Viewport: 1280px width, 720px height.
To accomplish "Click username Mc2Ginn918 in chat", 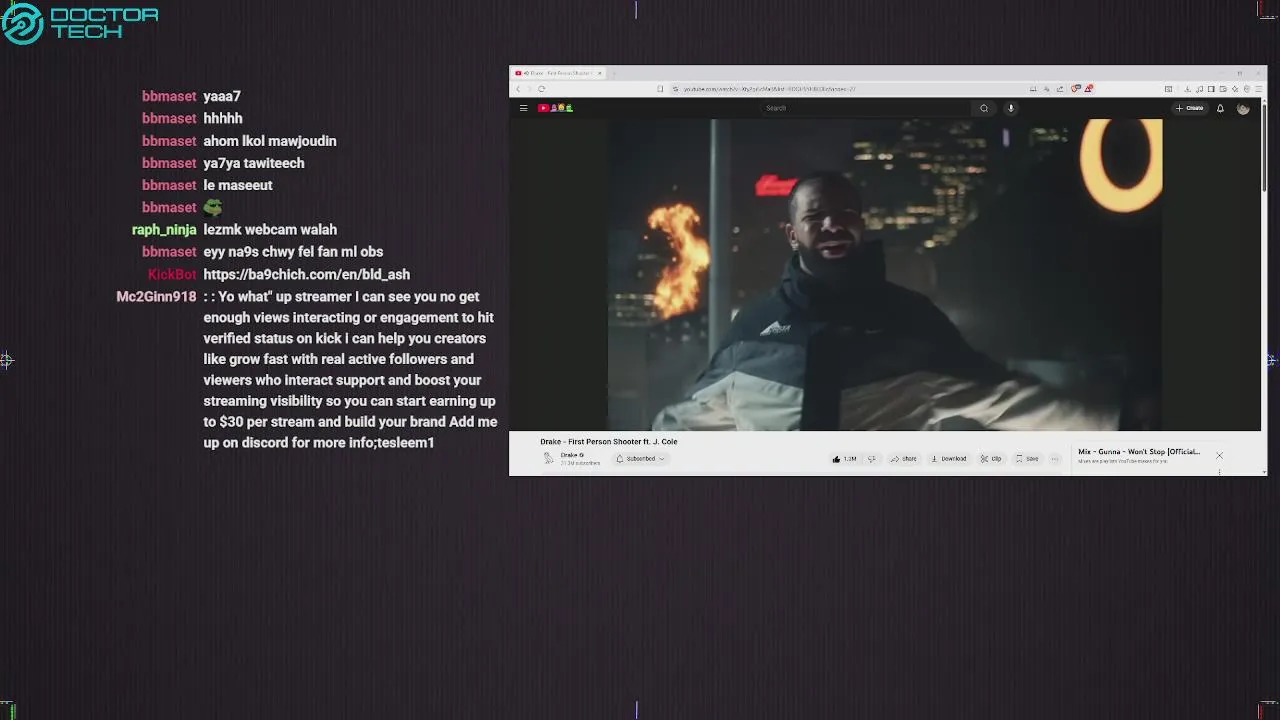I will pyautogui.click(x=156, y=297).
